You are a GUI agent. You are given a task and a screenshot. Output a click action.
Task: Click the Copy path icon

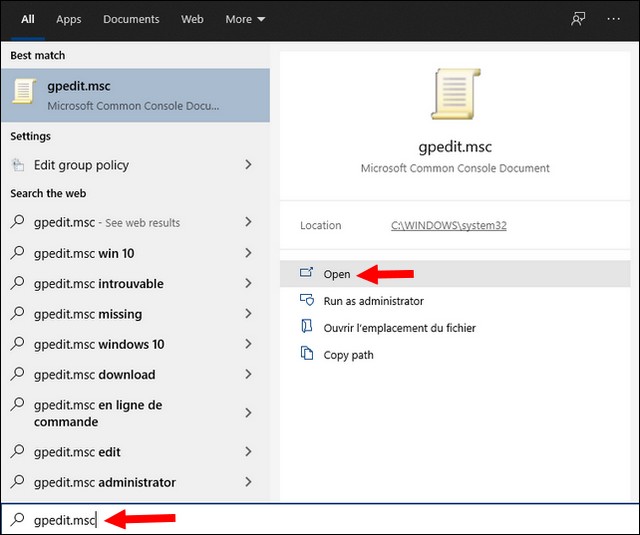[x=307, y=353]
